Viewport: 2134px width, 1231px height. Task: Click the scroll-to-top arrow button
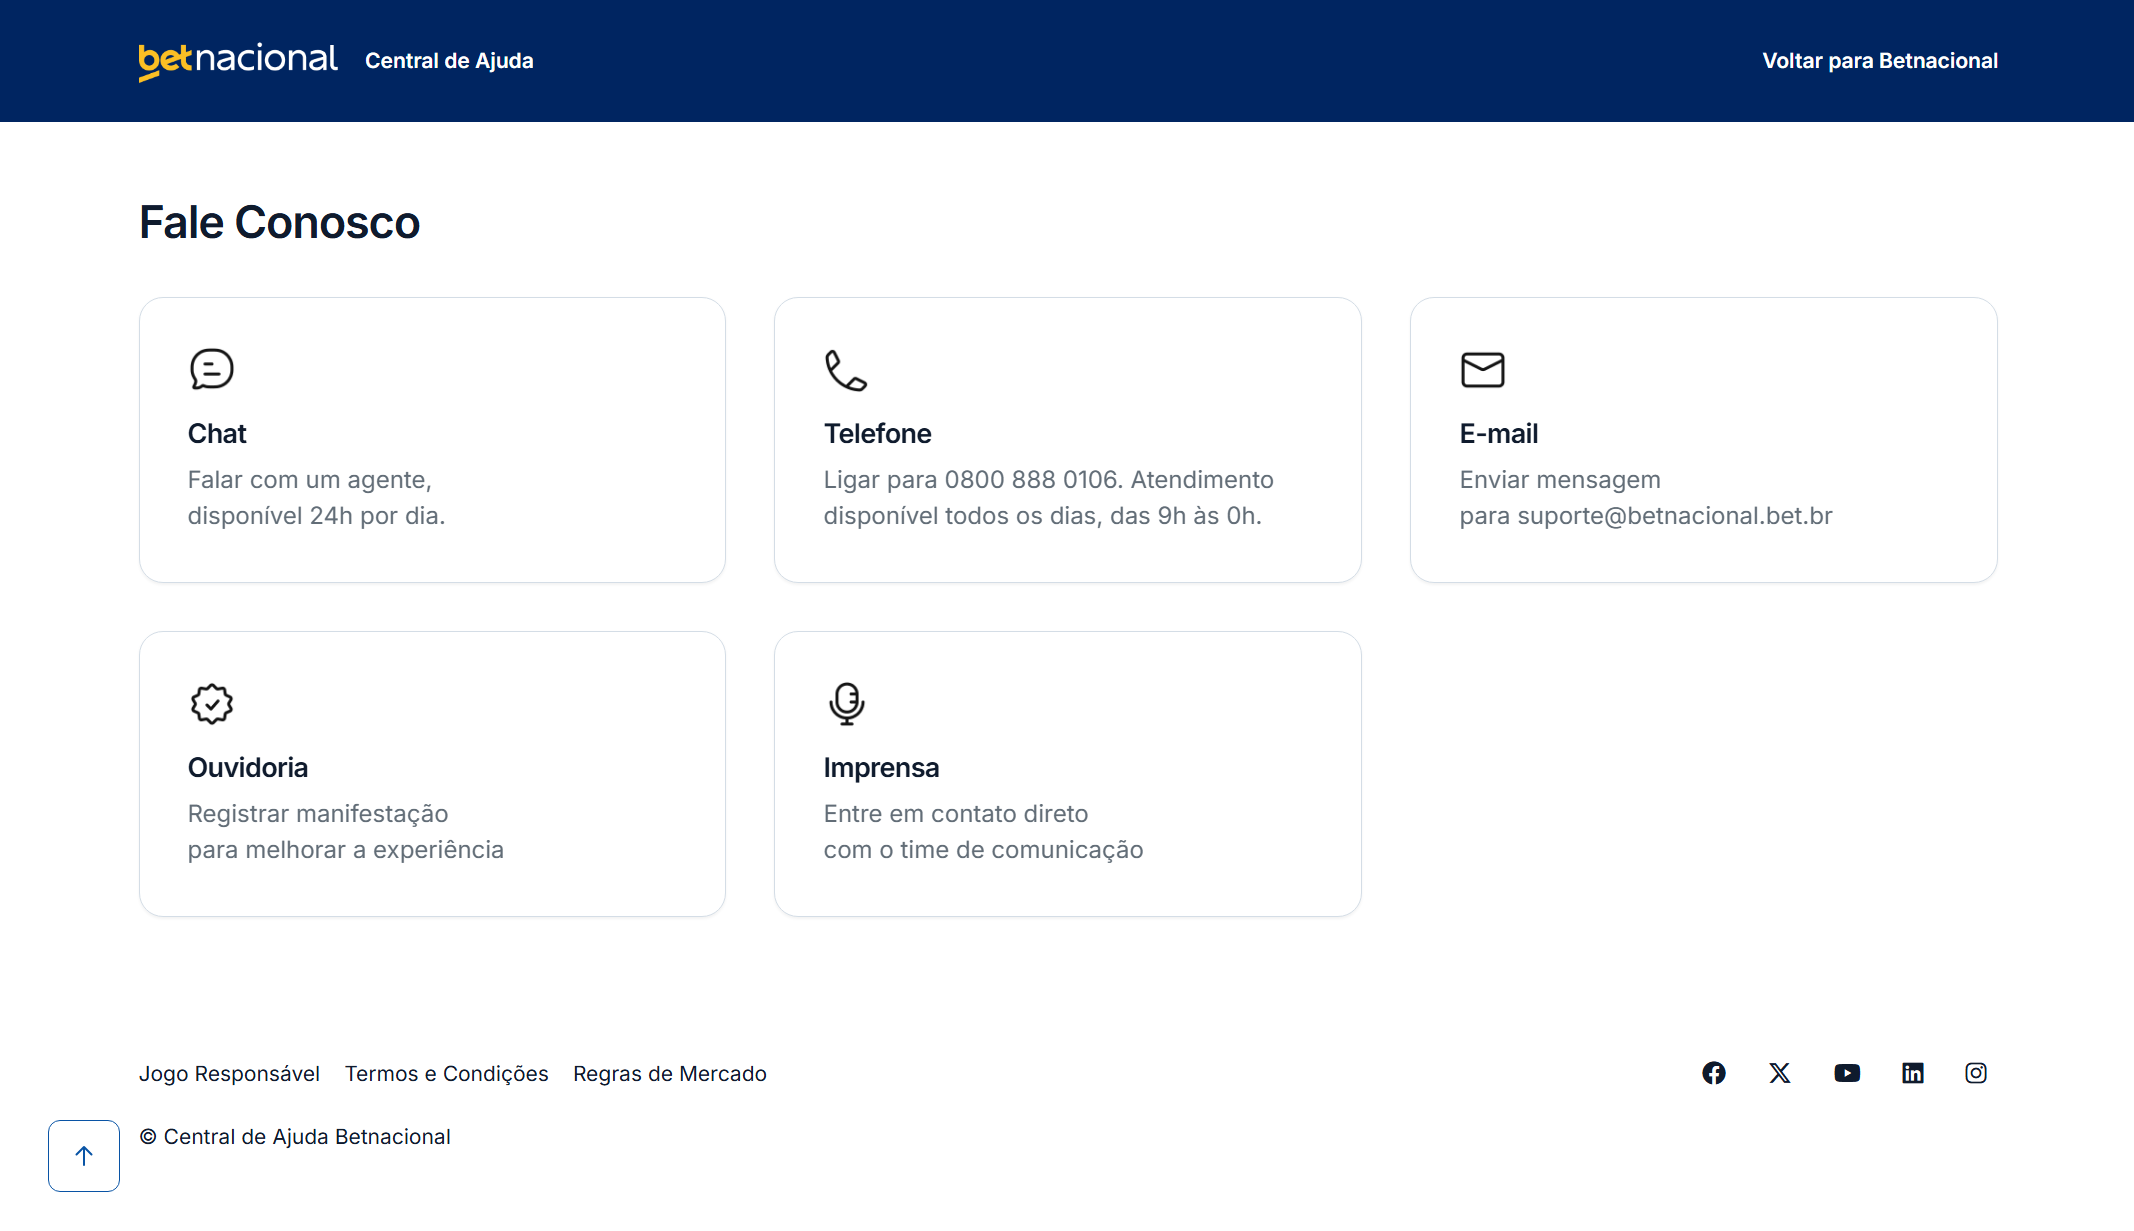click(x=83, y=1155)
